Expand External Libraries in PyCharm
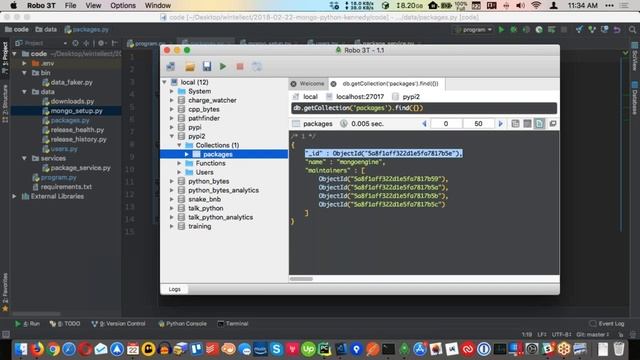The width and height of the screenshot is (640, 360). (15, 196)
